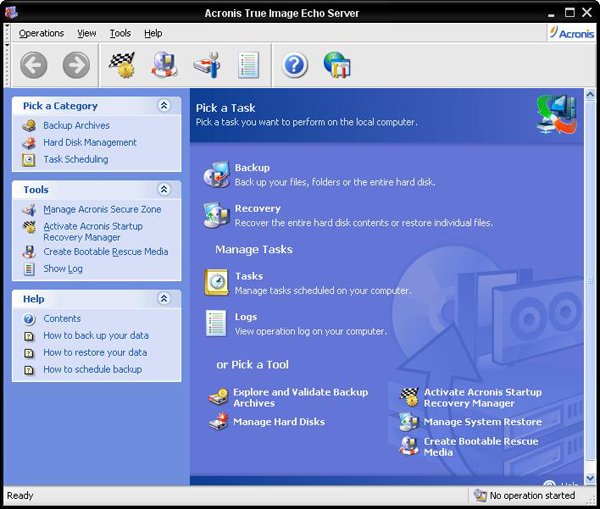
Task: Open the Help menu
Action: click(153, 33)
